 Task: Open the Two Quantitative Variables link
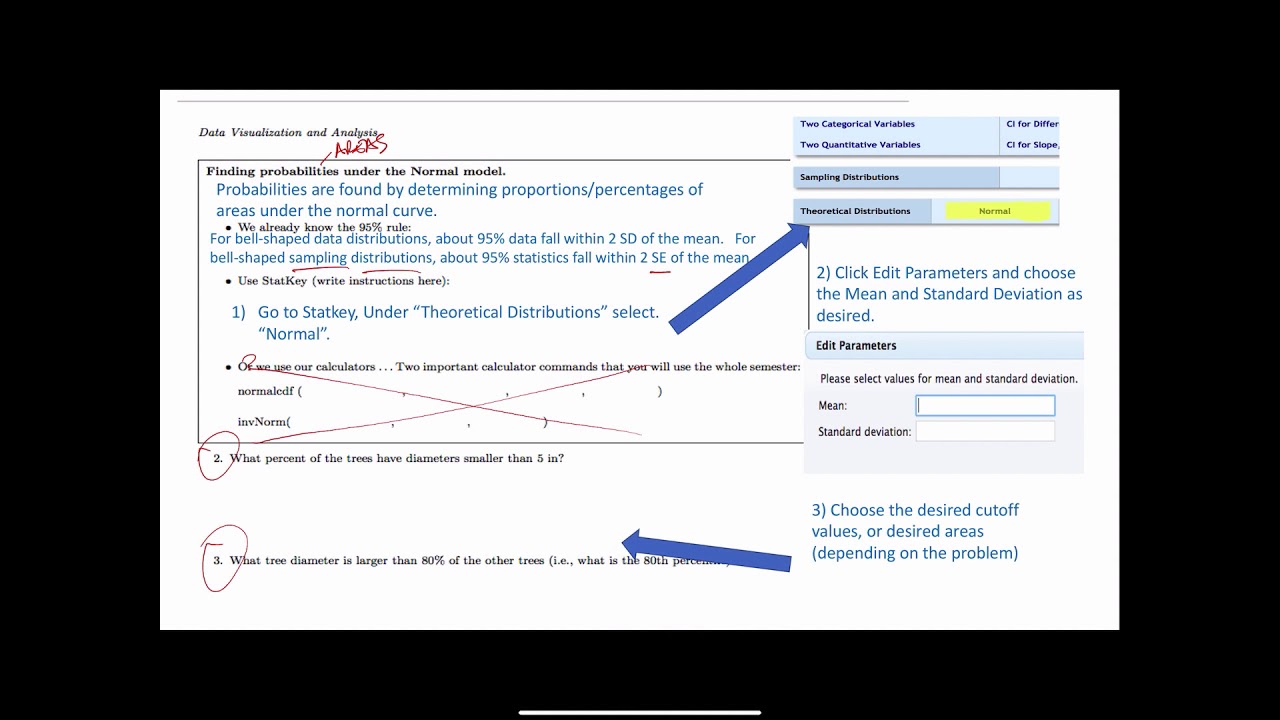pyautogui.click(x=860, y=145)
